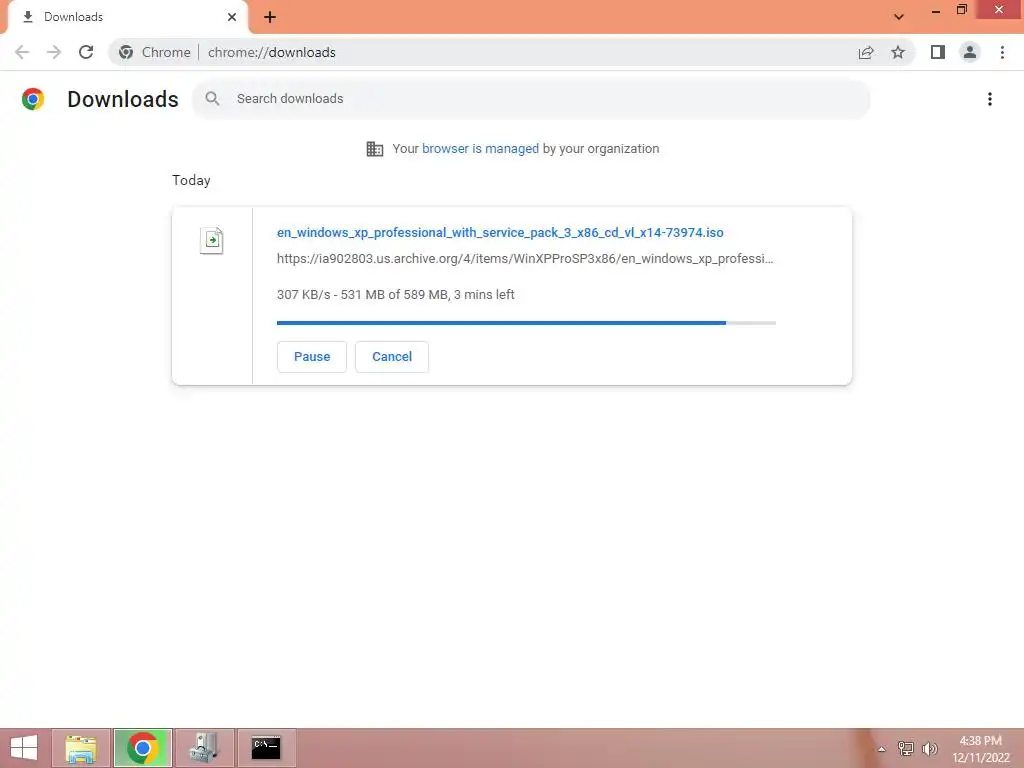Screen dimensions: 1024x768
Task: Minimize the Chrome window
Action: point(936,10)
